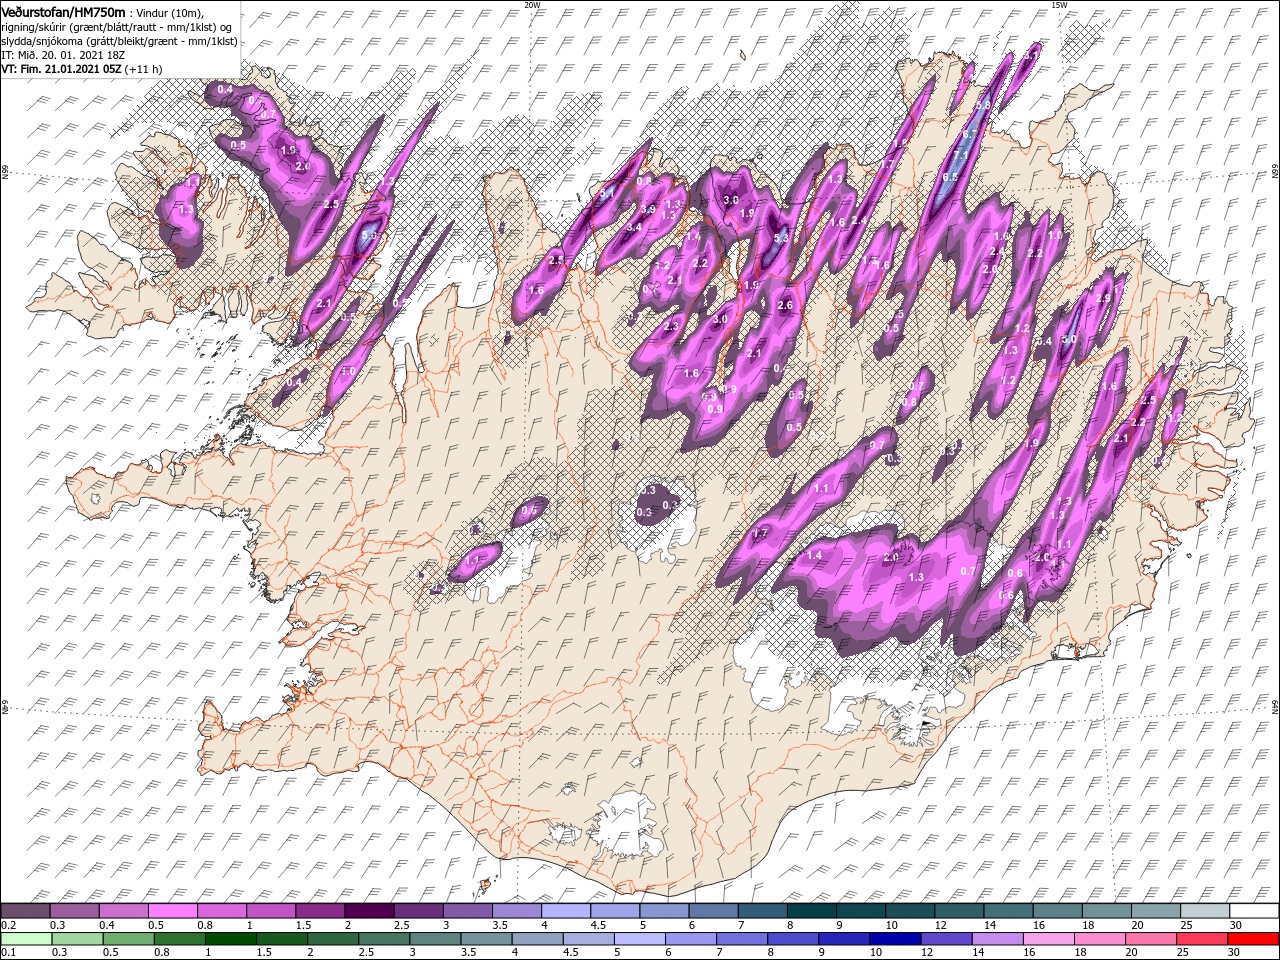Click the deep blue swatch labeled 10 in the lower legend
This screenshot has height=960, width=1280.
tap(893, 939)
